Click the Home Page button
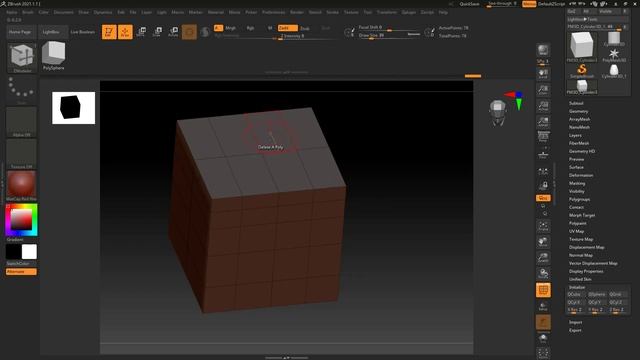 point(21,32)
